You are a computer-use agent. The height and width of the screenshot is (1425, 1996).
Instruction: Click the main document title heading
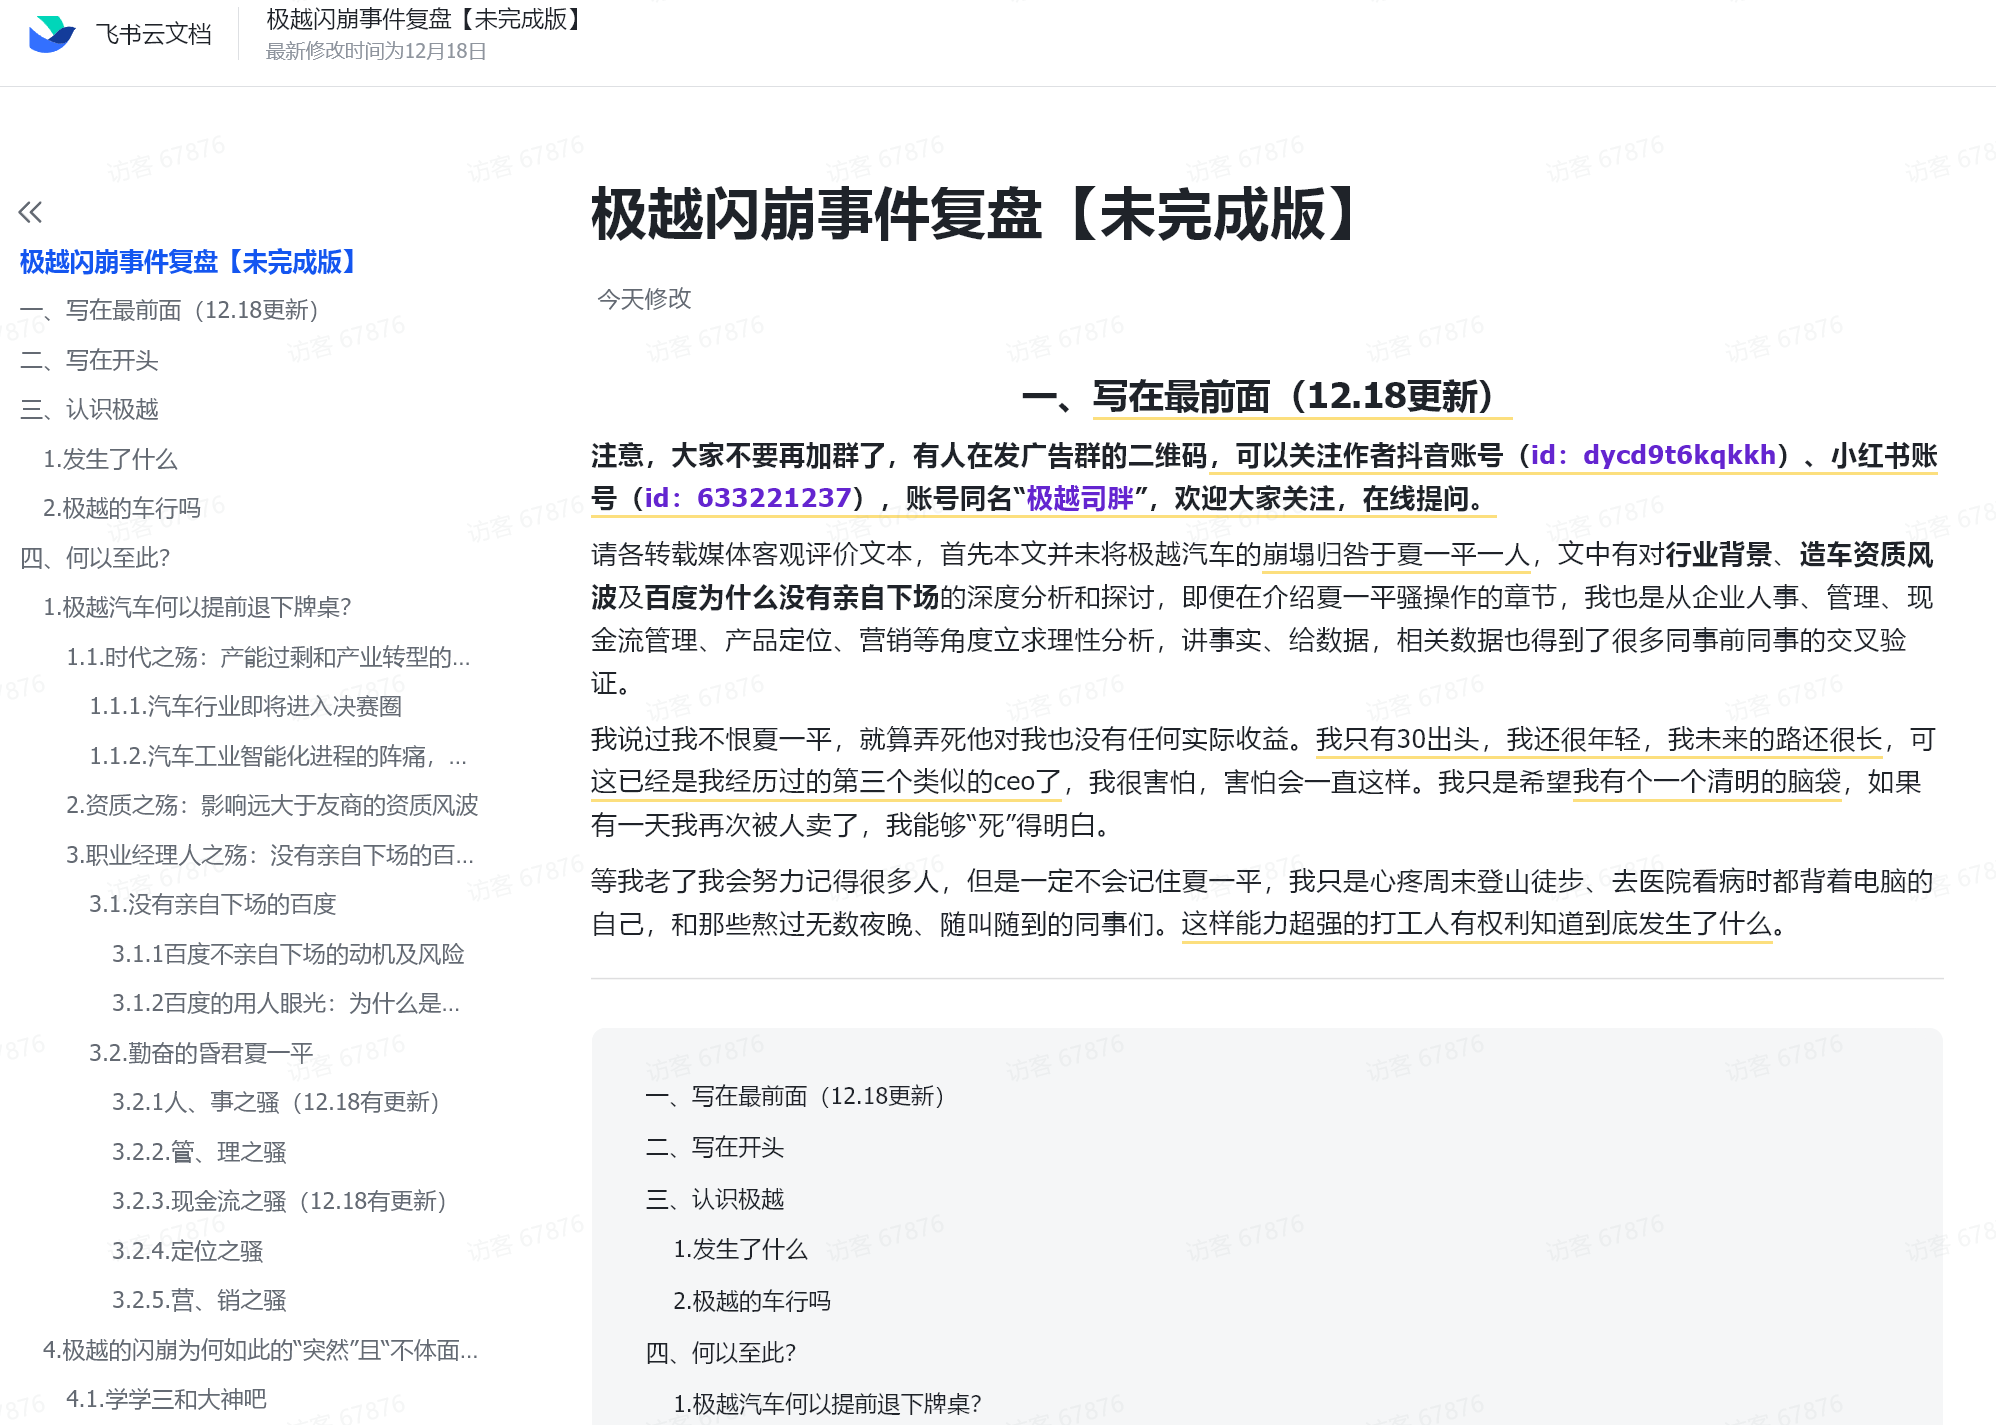click(976, 215)
